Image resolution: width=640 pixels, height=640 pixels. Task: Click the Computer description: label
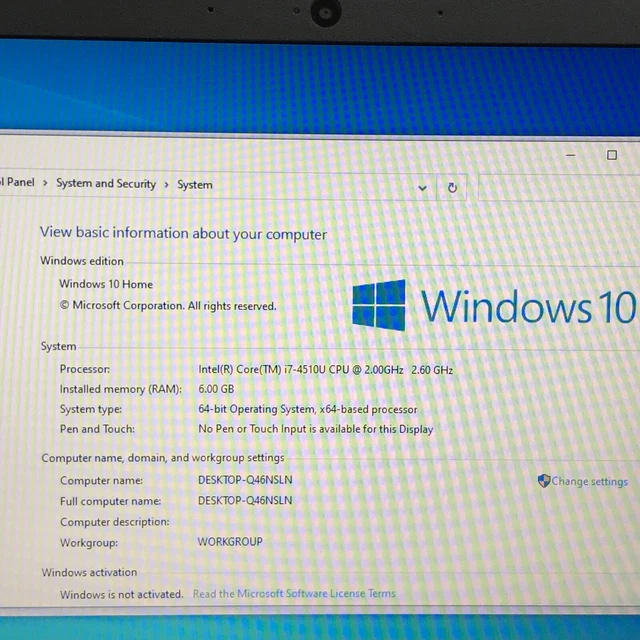(115, 522)
